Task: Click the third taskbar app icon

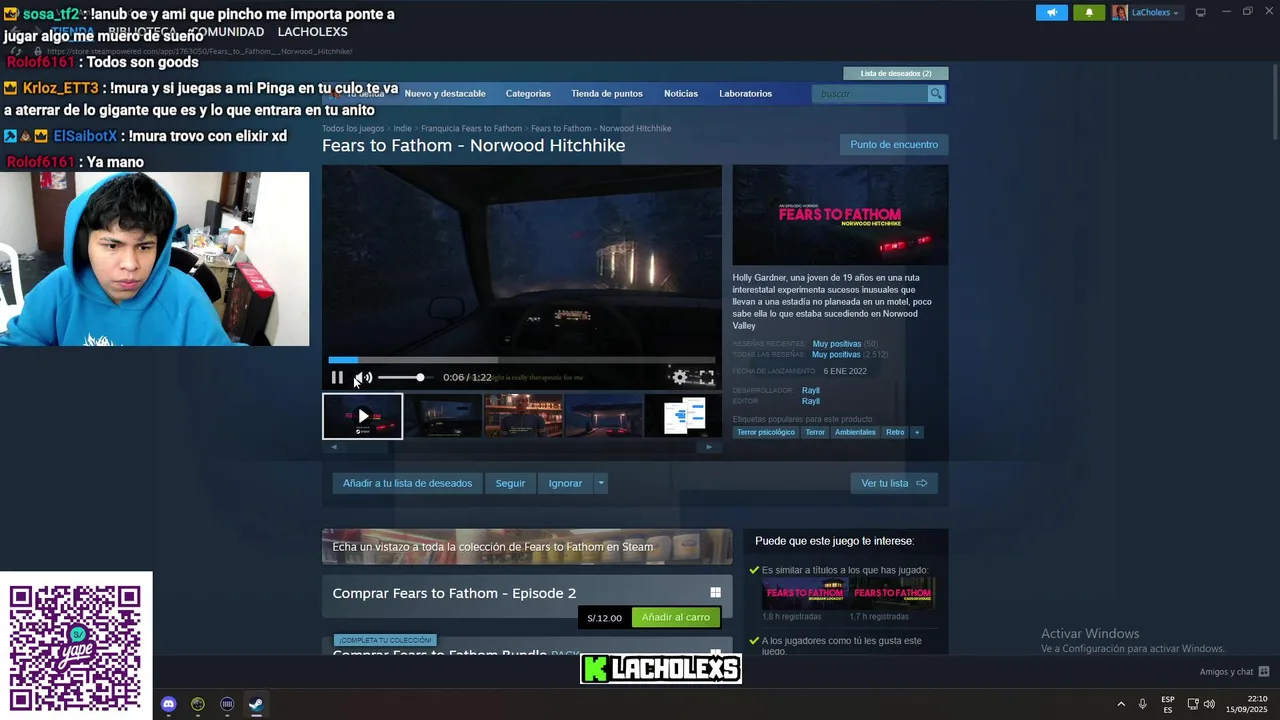Action: click(x=227, y=704)
